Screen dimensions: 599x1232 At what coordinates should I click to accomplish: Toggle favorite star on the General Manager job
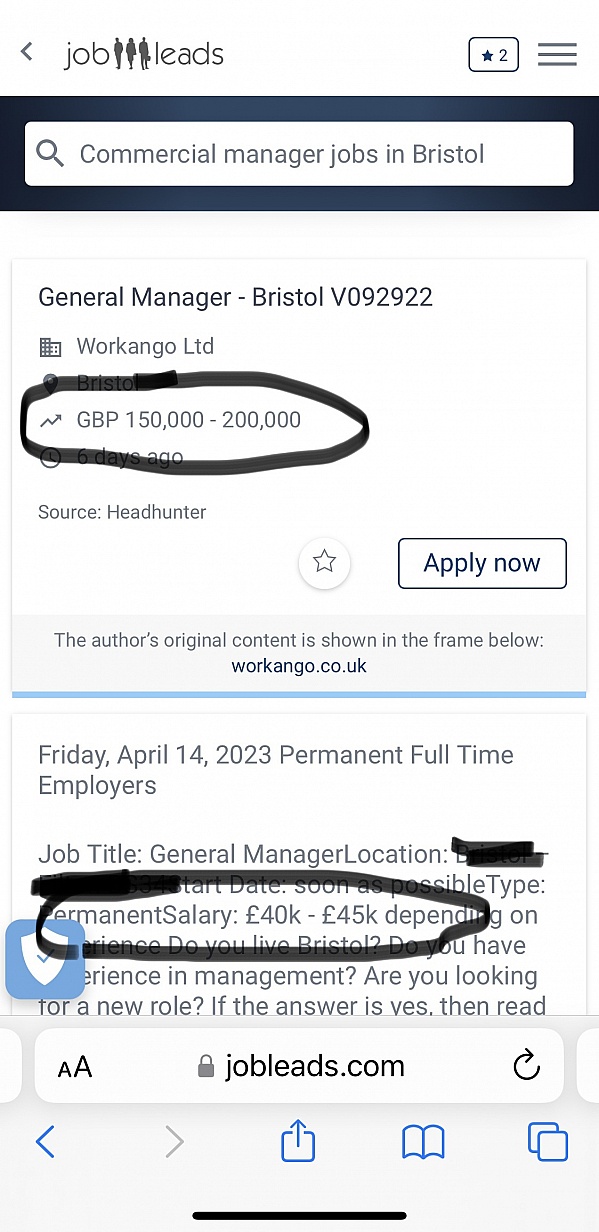[x=324, y=563]
